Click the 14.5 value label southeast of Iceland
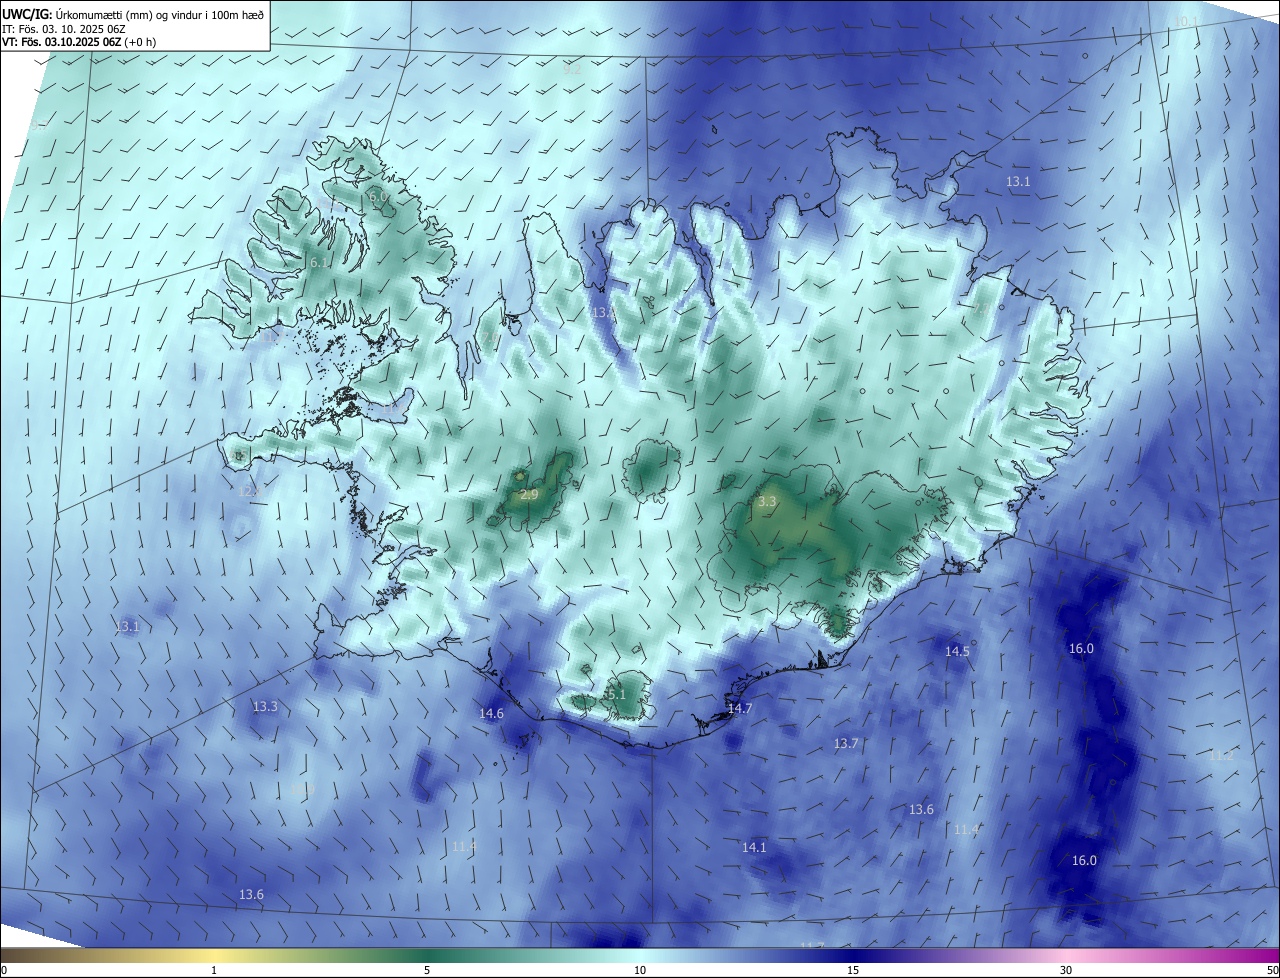This screenshot has width=1280, height=978. 957,651
